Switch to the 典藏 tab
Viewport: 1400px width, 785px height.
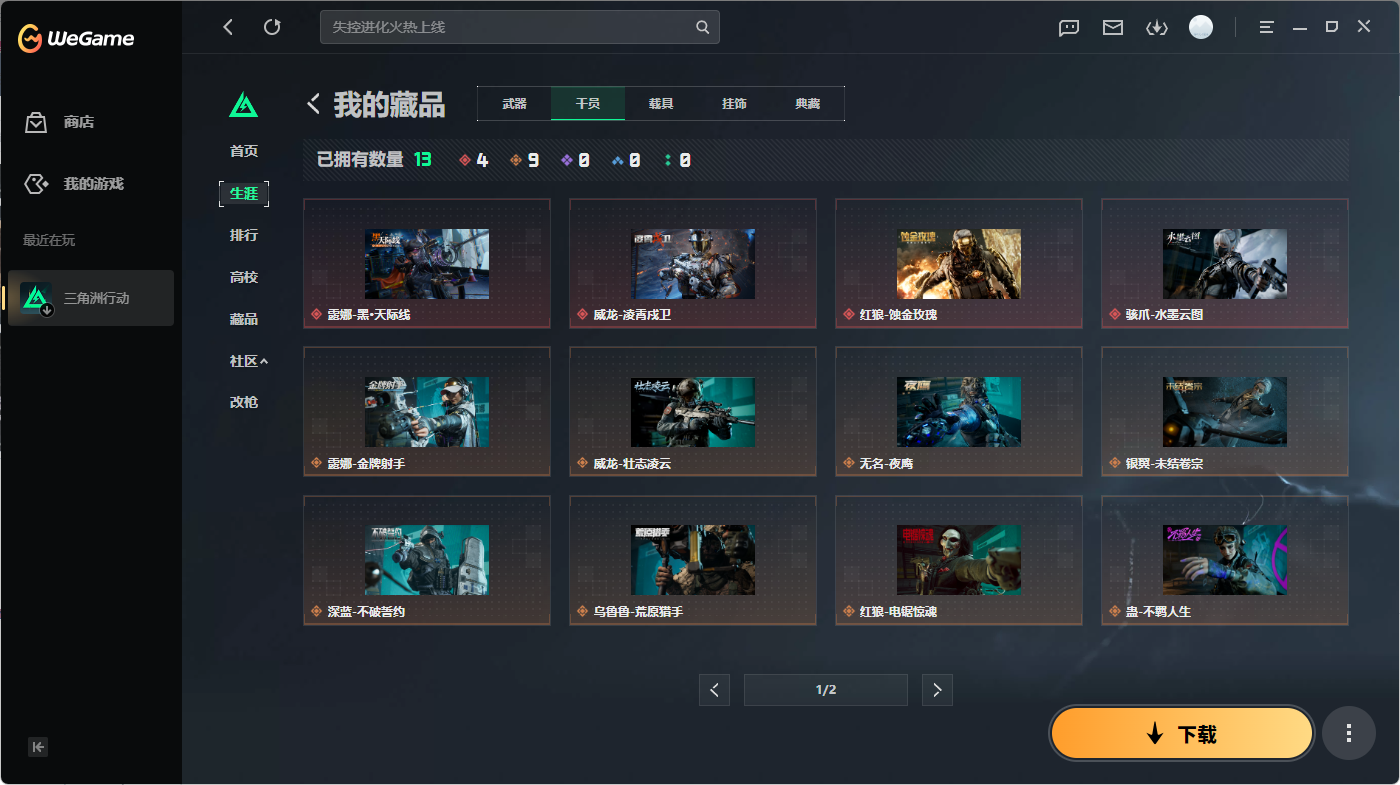click(x=808, y=104)
